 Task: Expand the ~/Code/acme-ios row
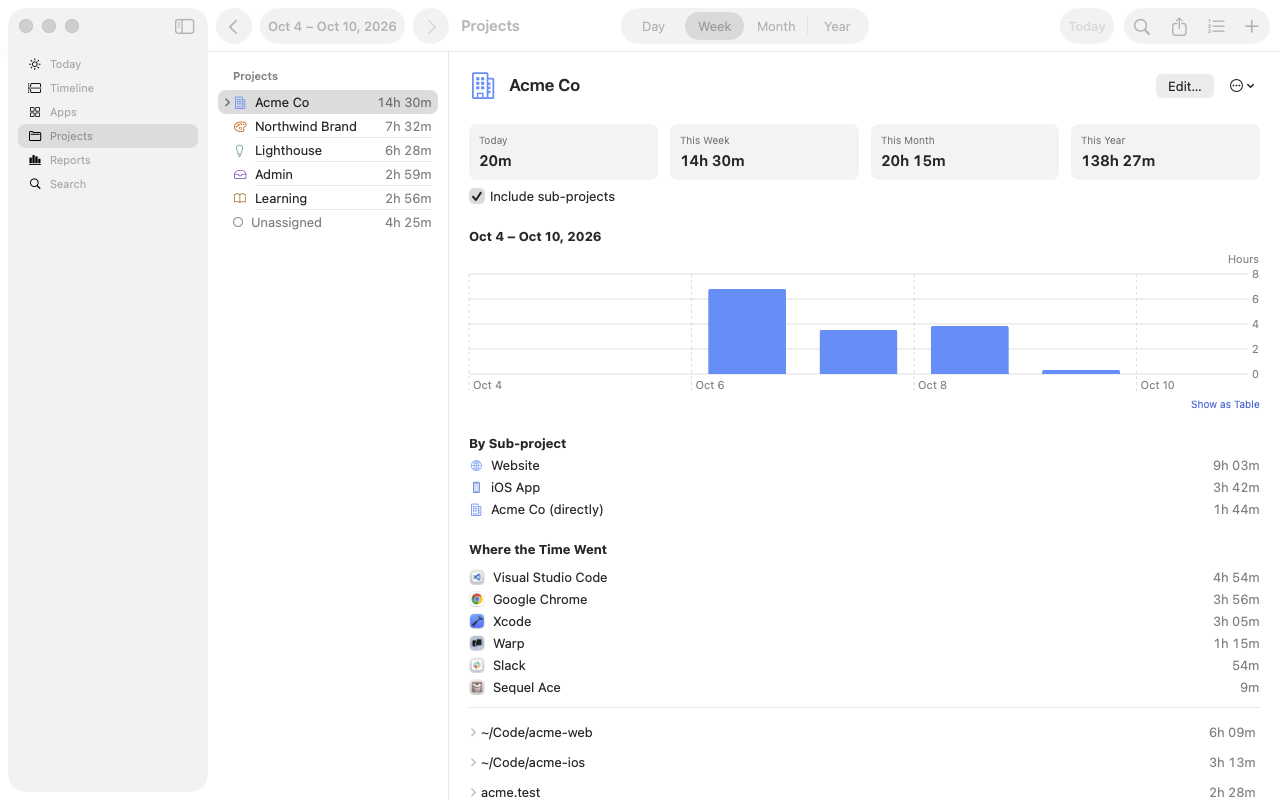pos(473,762)
